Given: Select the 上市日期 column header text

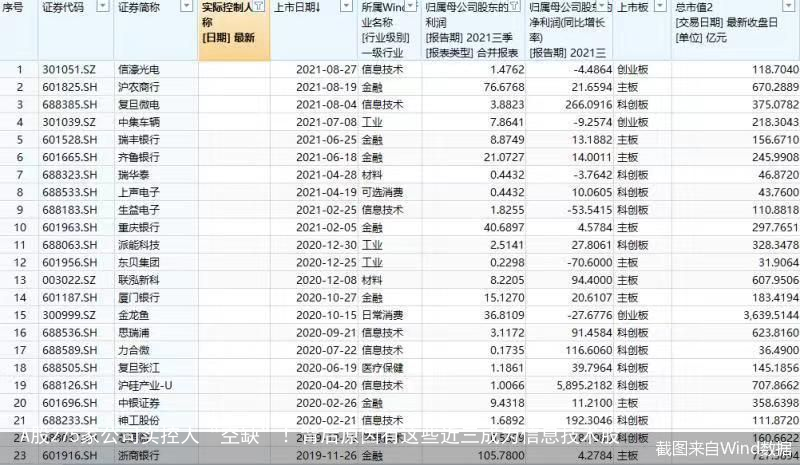Looking at the screenshot, I should (x=297, y=8).
